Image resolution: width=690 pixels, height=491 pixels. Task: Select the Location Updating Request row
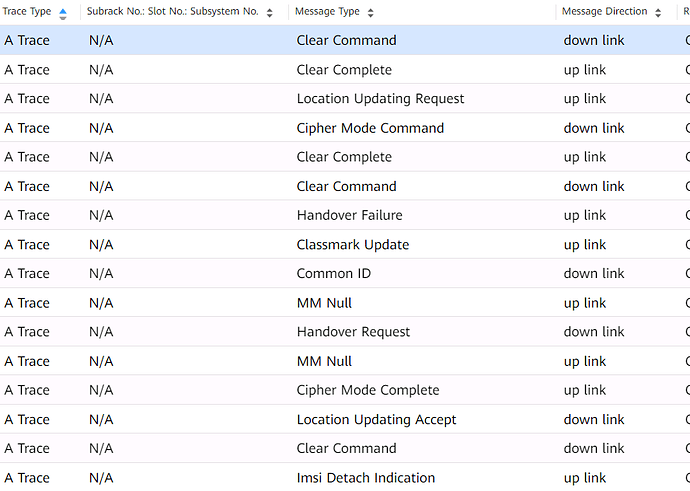point(345,99)
